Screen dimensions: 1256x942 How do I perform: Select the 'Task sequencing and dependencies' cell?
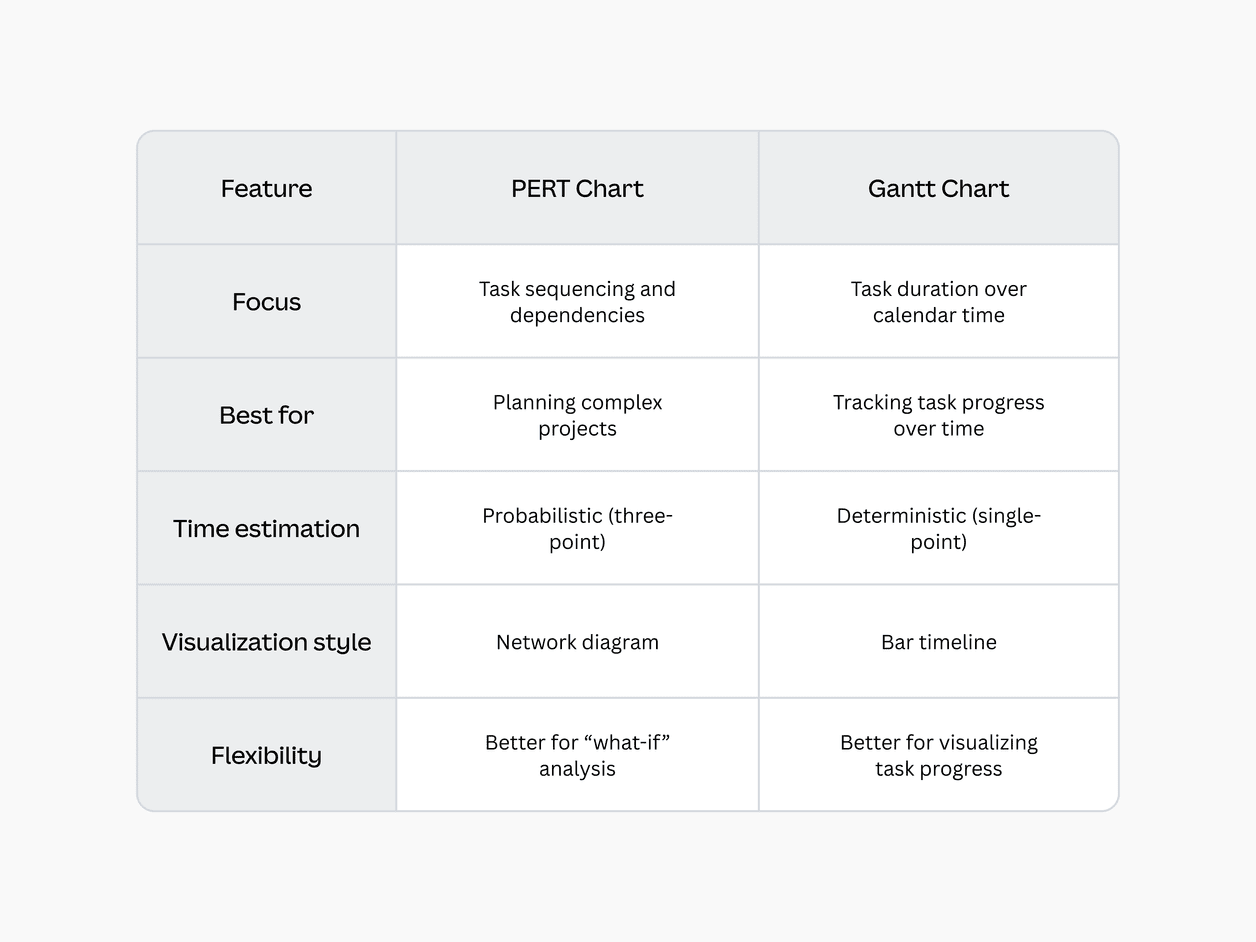[x=577, y=302]
